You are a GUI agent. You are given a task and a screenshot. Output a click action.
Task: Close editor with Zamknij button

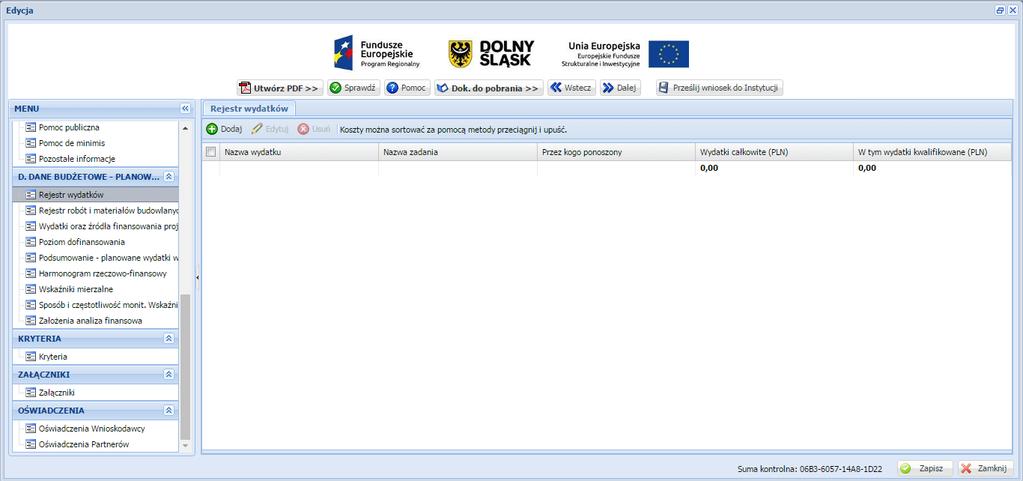(x=986, y=469)
